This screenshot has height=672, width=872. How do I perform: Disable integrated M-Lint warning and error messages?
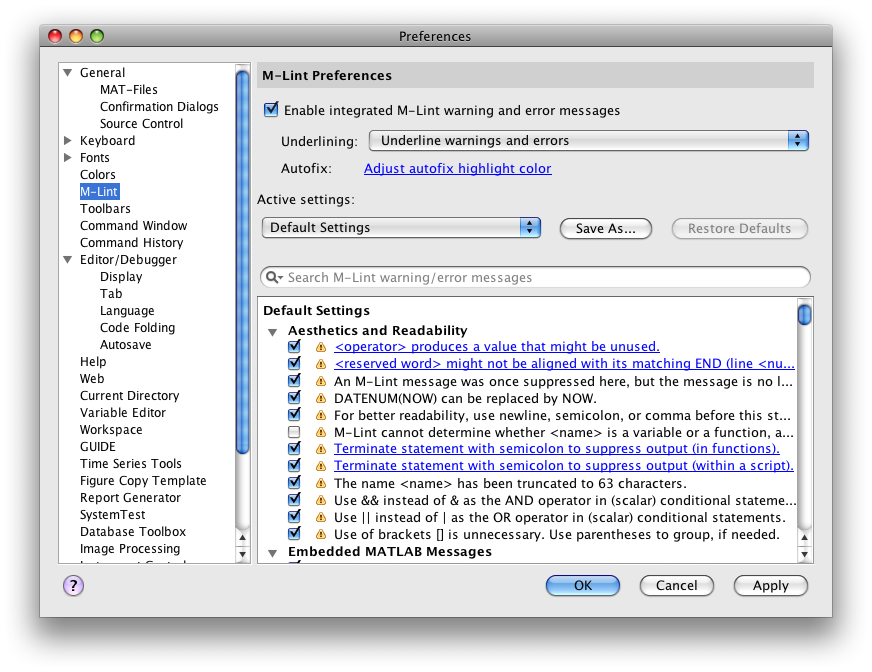coord(271,111)
